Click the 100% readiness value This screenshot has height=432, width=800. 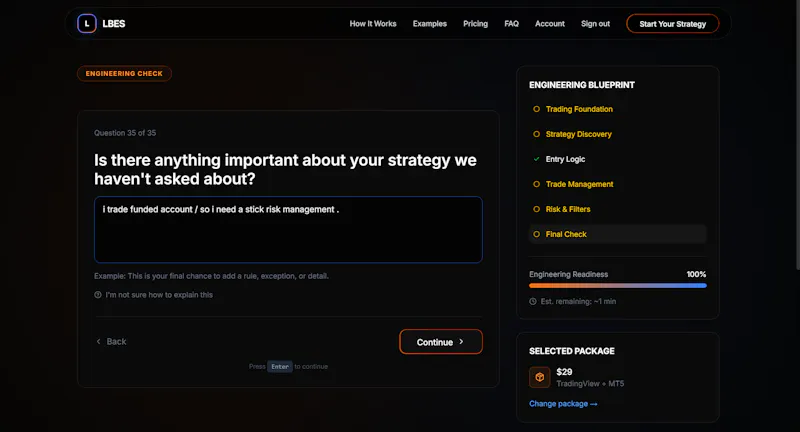pyautogui.click(x=696, y=274)
